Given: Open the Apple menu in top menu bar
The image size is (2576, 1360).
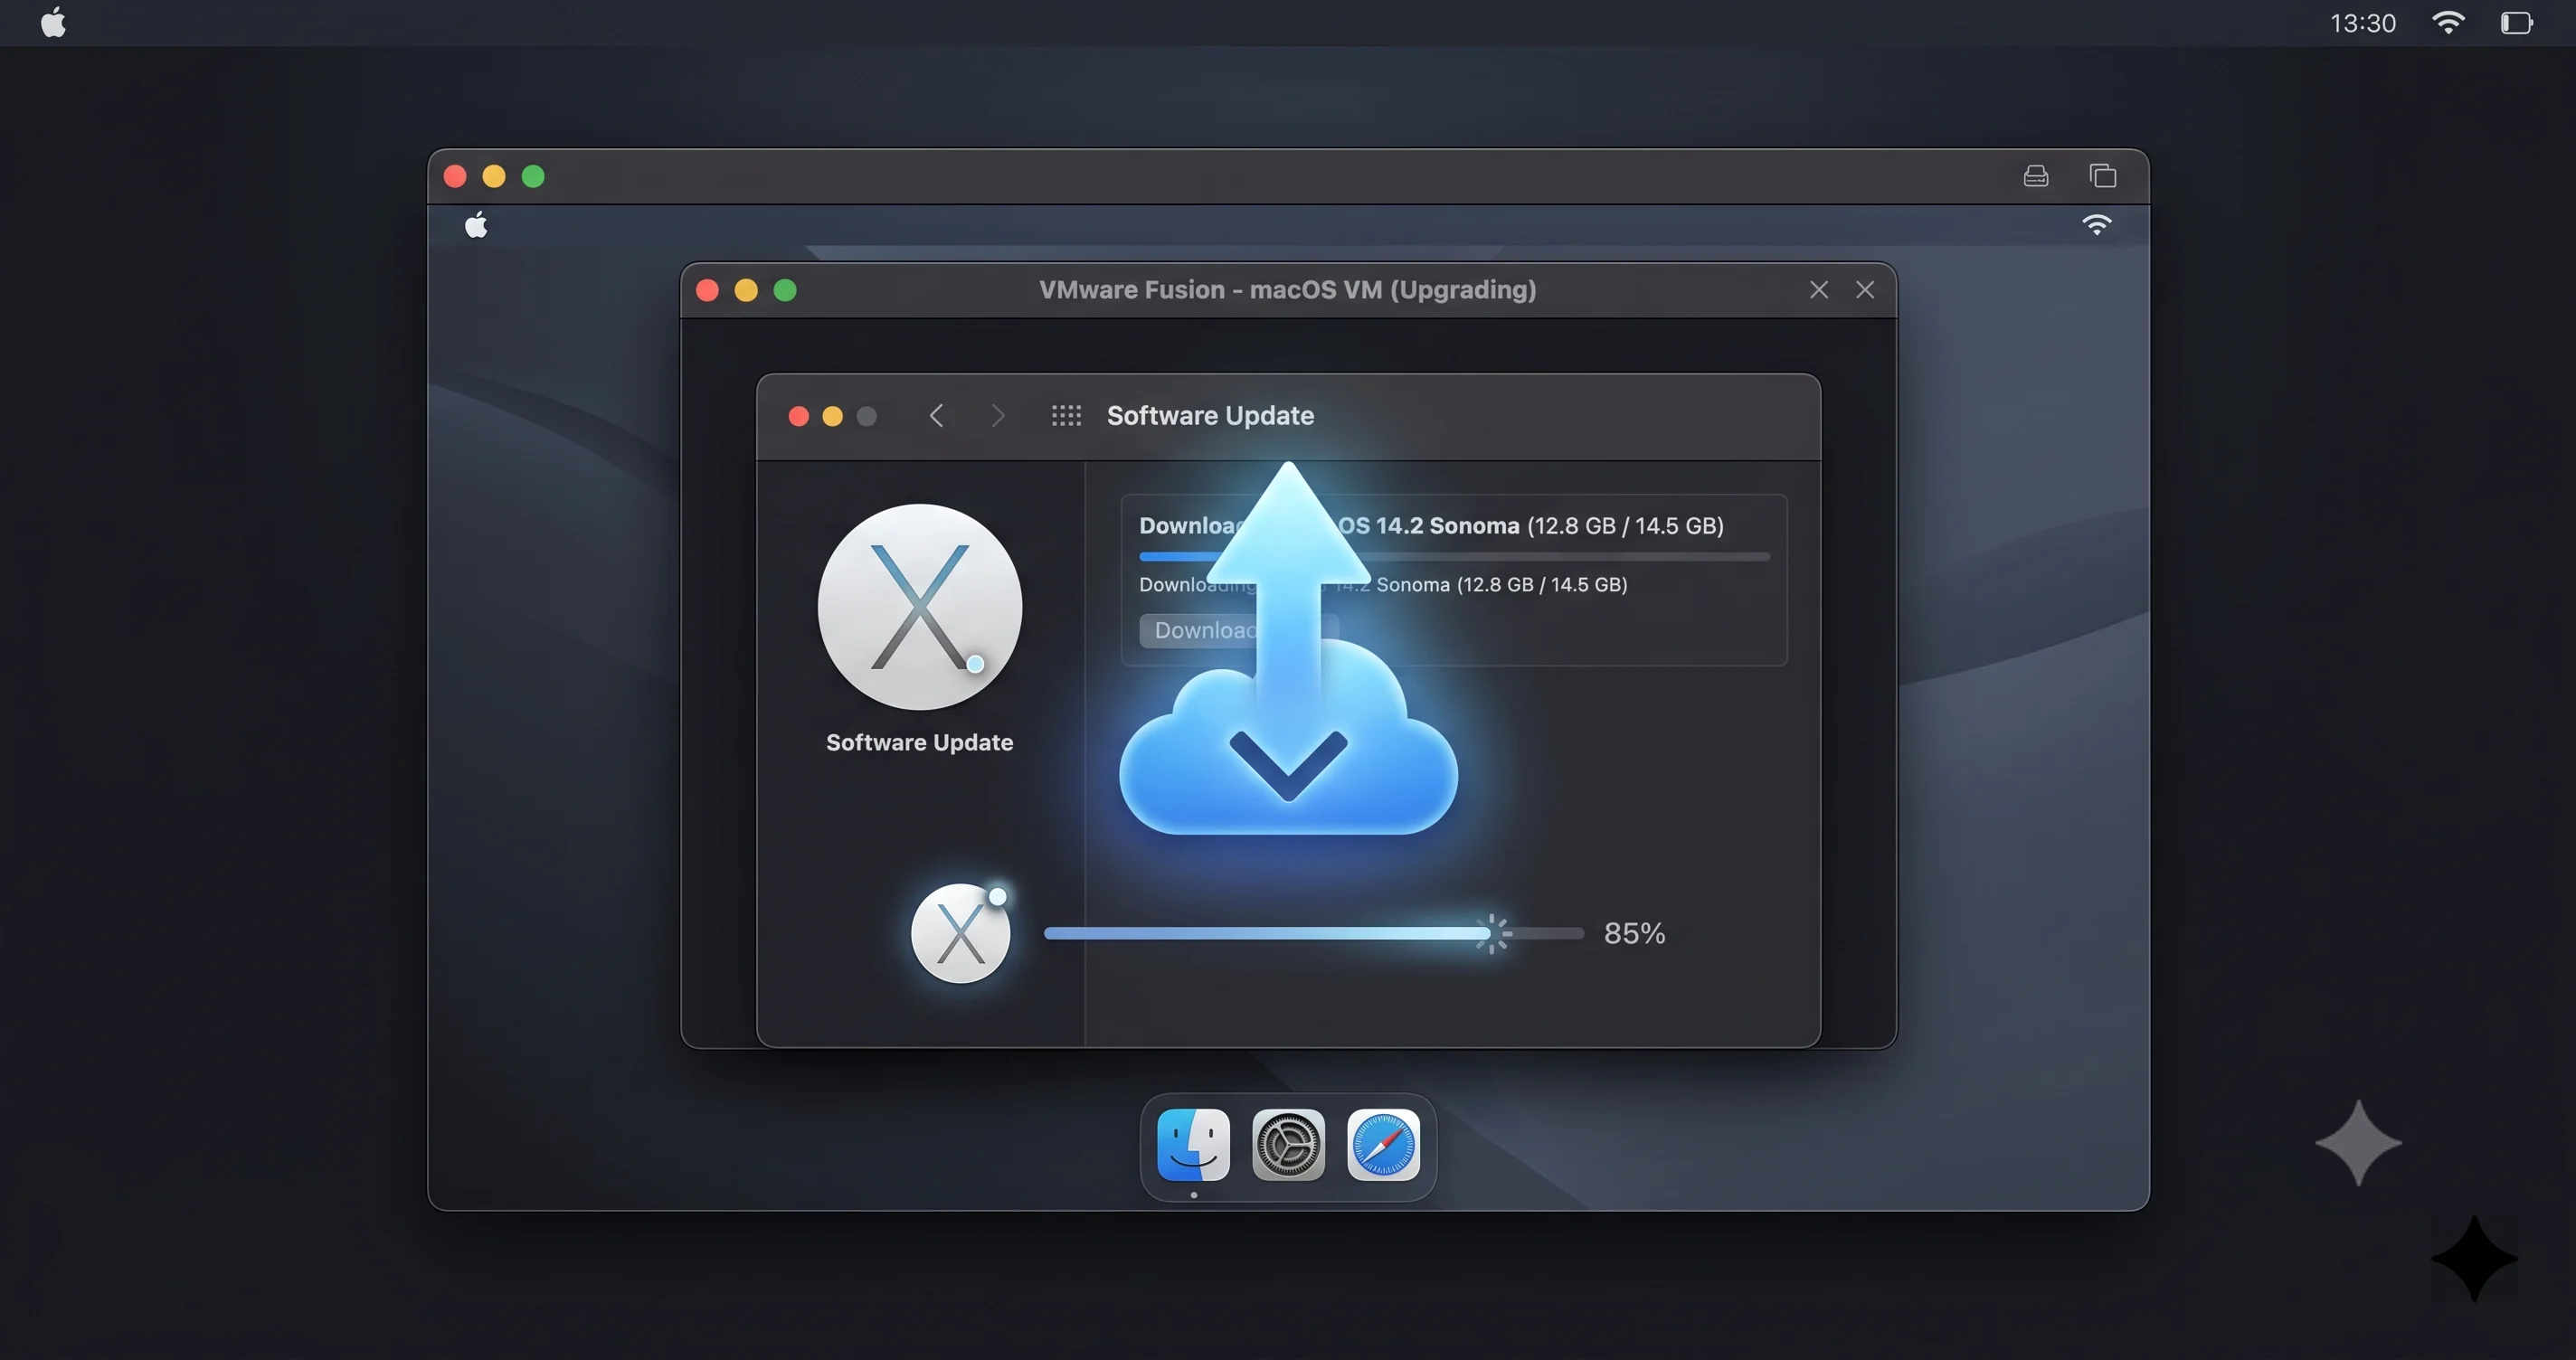Looking at the screenshot, I should click(53, 22).
